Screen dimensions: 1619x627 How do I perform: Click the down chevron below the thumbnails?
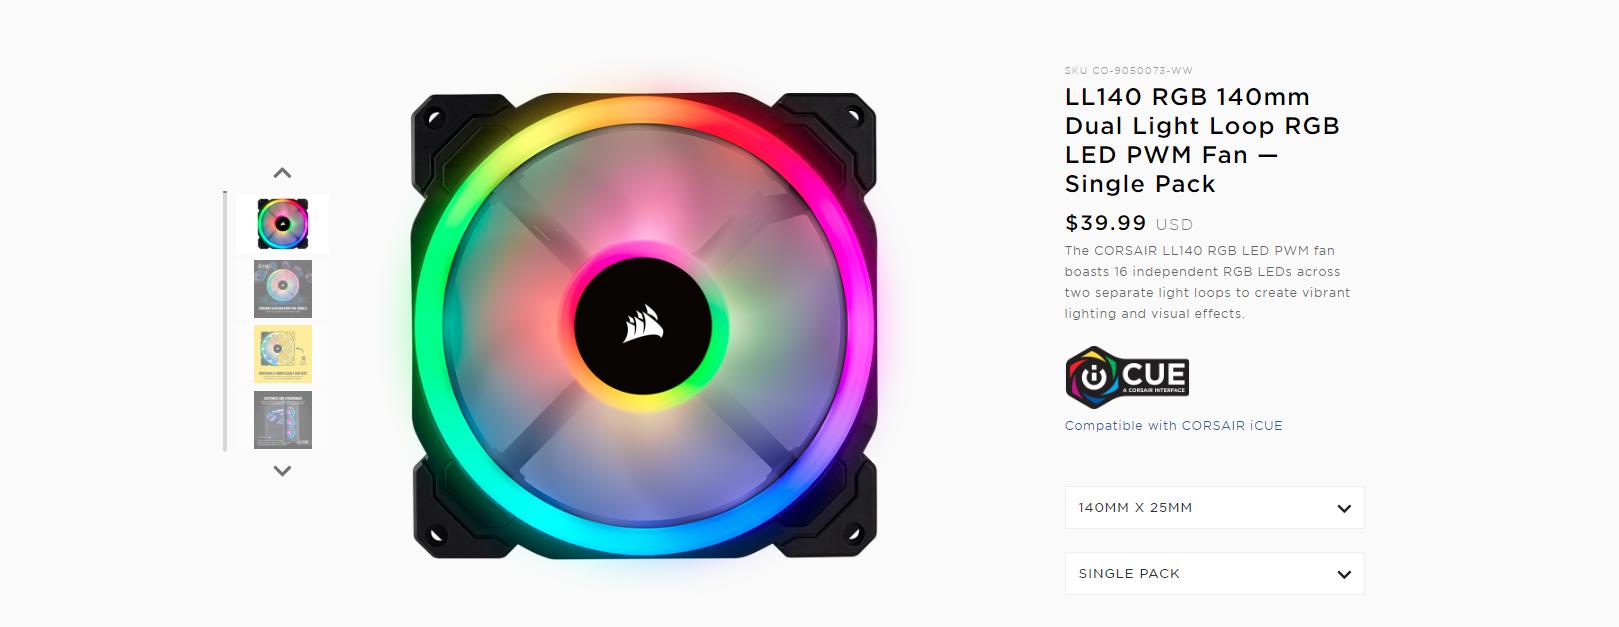coord(283,470)
